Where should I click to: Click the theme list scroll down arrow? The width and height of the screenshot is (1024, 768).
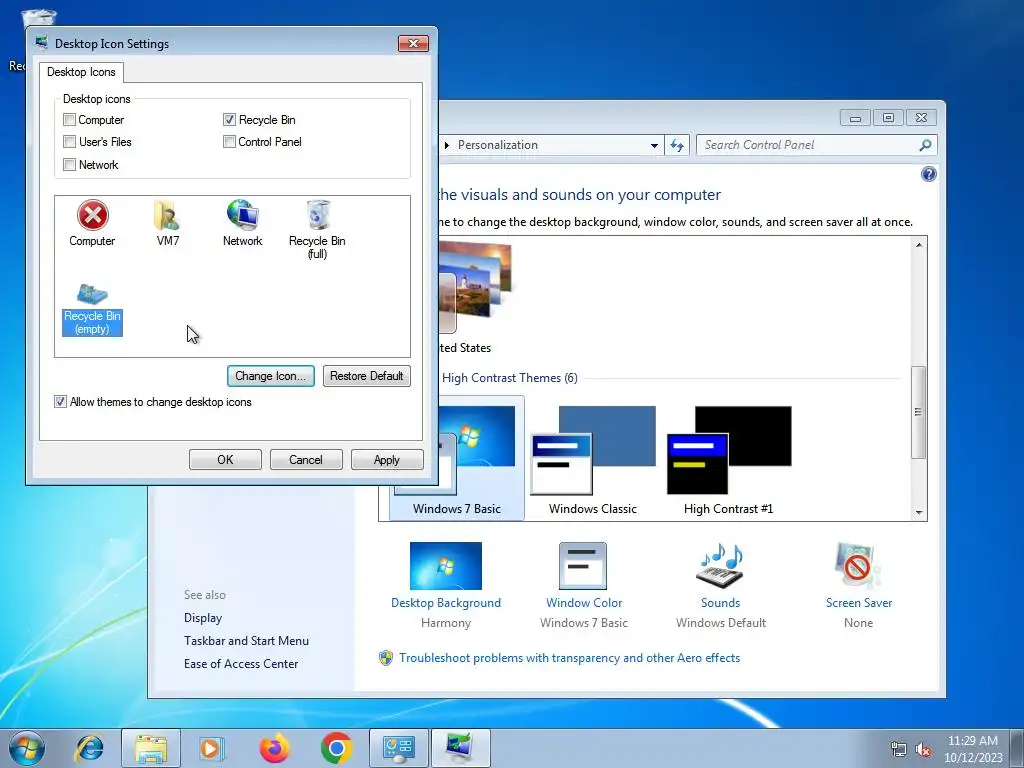tap(919, 513)
